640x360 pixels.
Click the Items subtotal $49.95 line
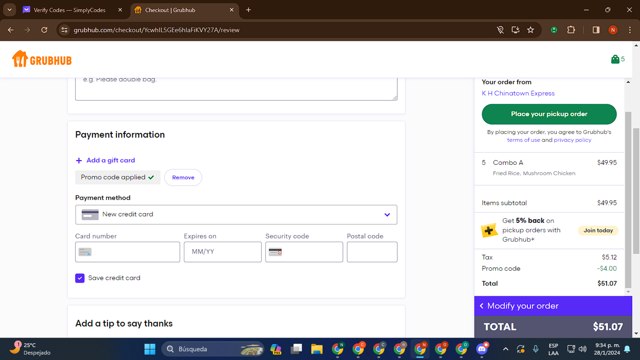(x=549, y=203)
